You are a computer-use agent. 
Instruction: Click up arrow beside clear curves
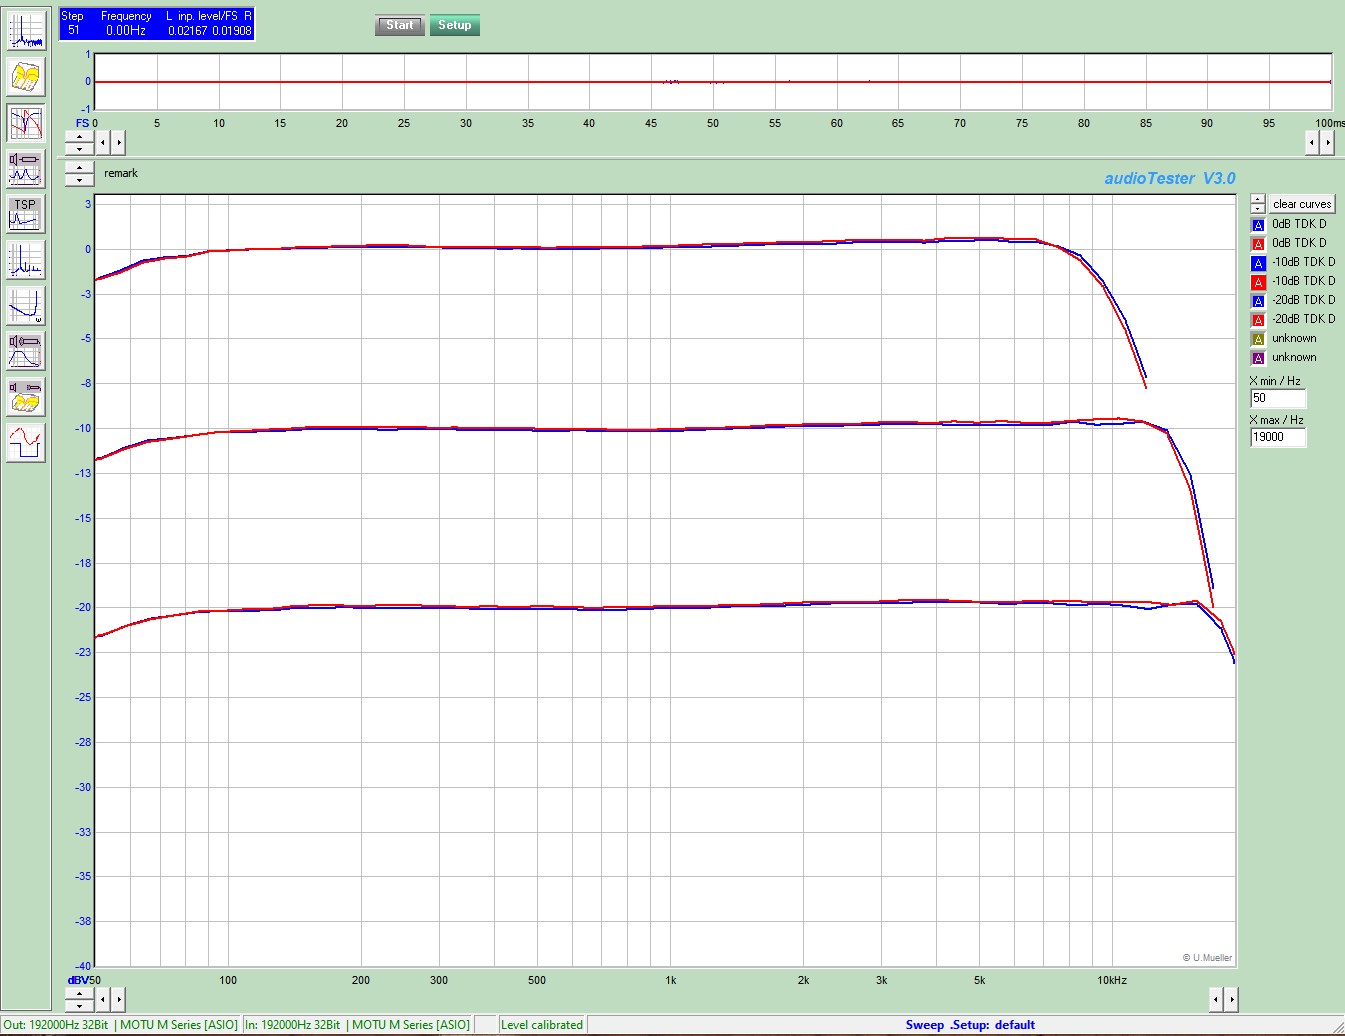[x=1258, y=199]
